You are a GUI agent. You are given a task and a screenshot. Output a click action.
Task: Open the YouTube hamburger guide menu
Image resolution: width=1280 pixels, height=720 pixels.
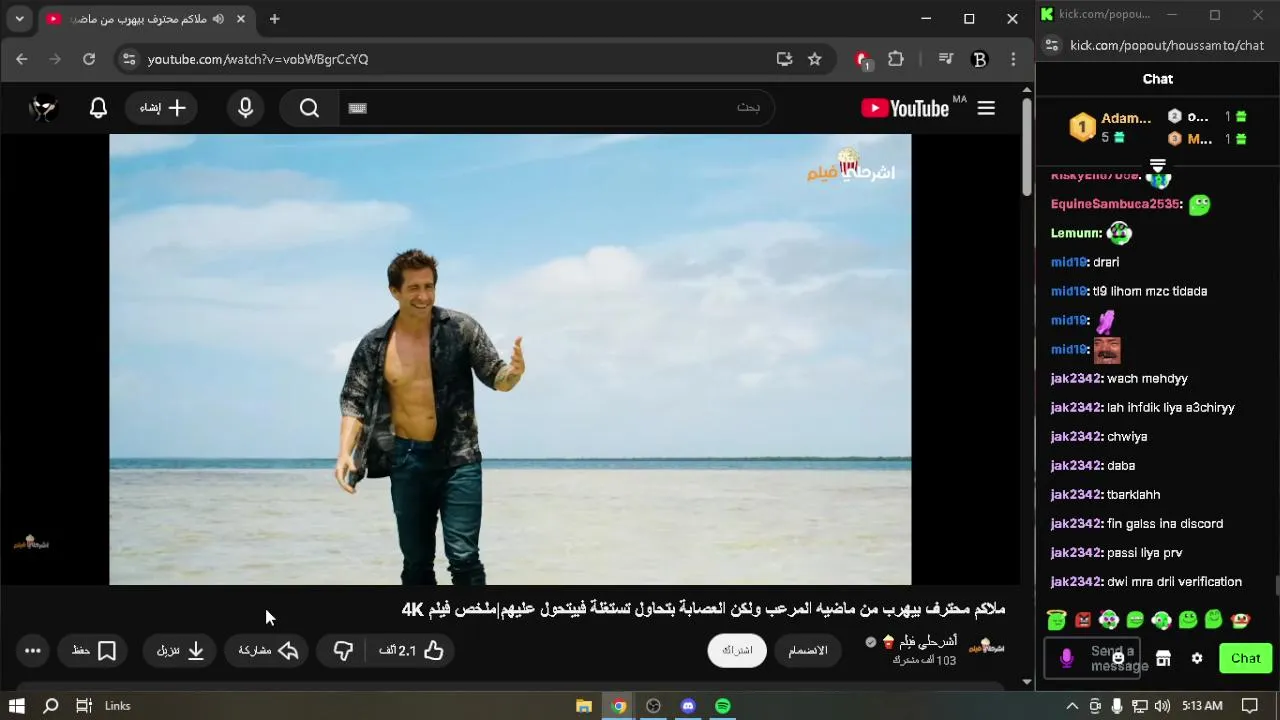(986, 108)
